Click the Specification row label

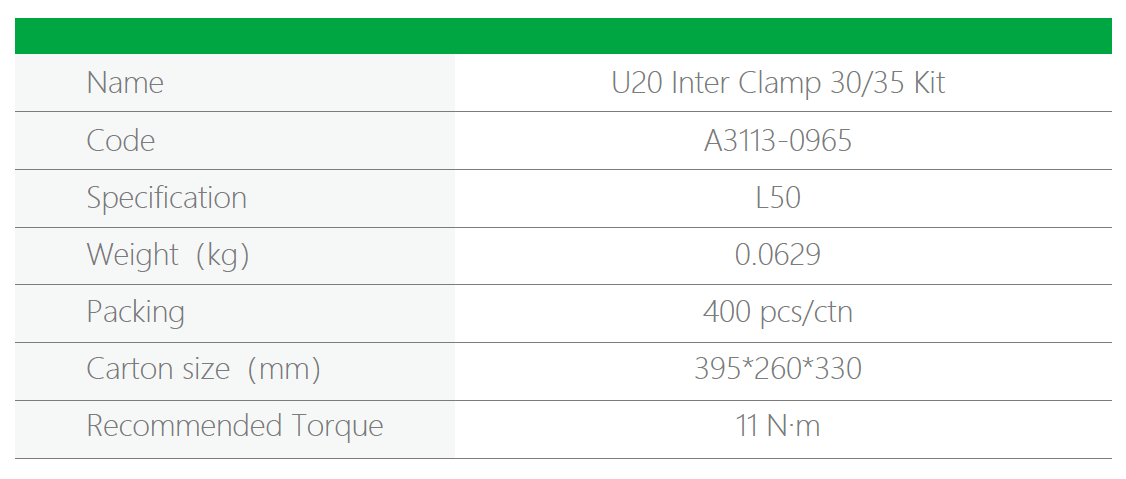[166, 198]
